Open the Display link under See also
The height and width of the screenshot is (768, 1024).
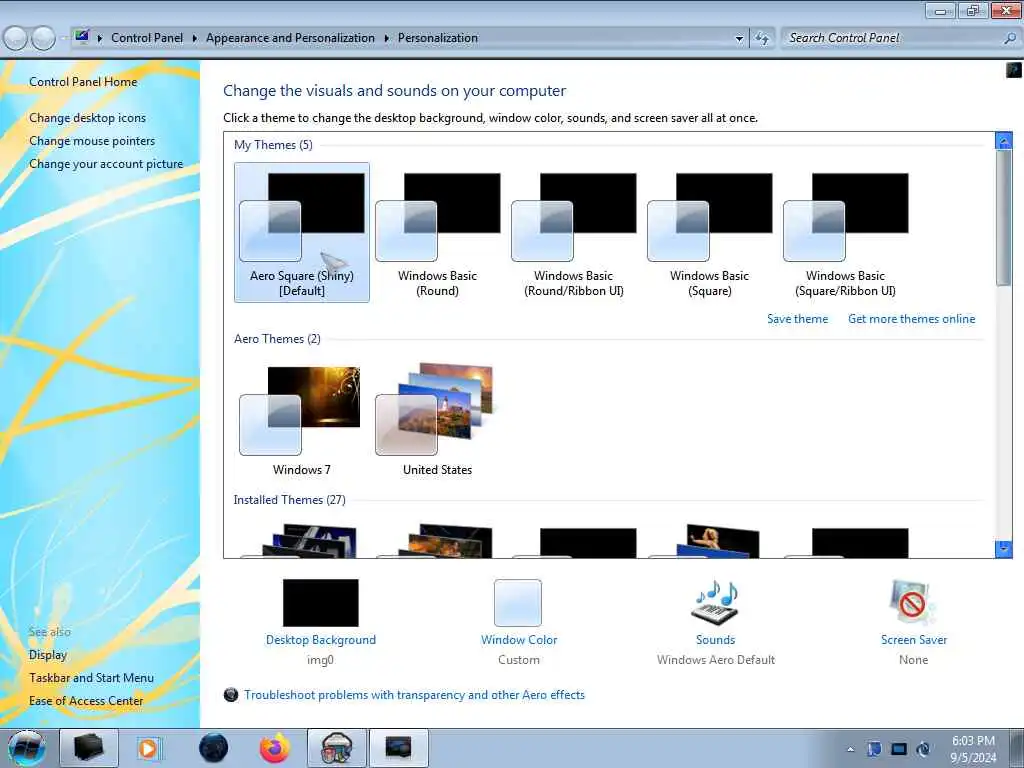(x=48, y=654)
